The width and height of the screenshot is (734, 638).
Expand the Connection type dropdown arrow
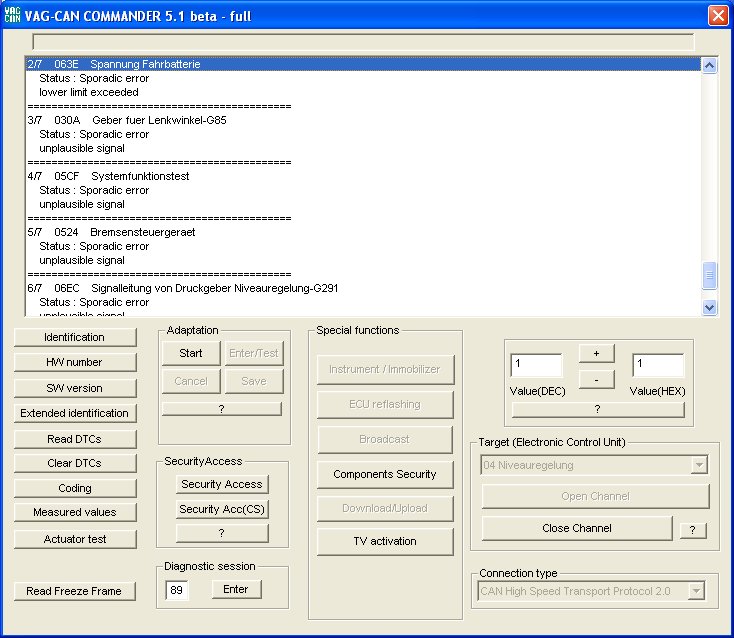(697, 591)
